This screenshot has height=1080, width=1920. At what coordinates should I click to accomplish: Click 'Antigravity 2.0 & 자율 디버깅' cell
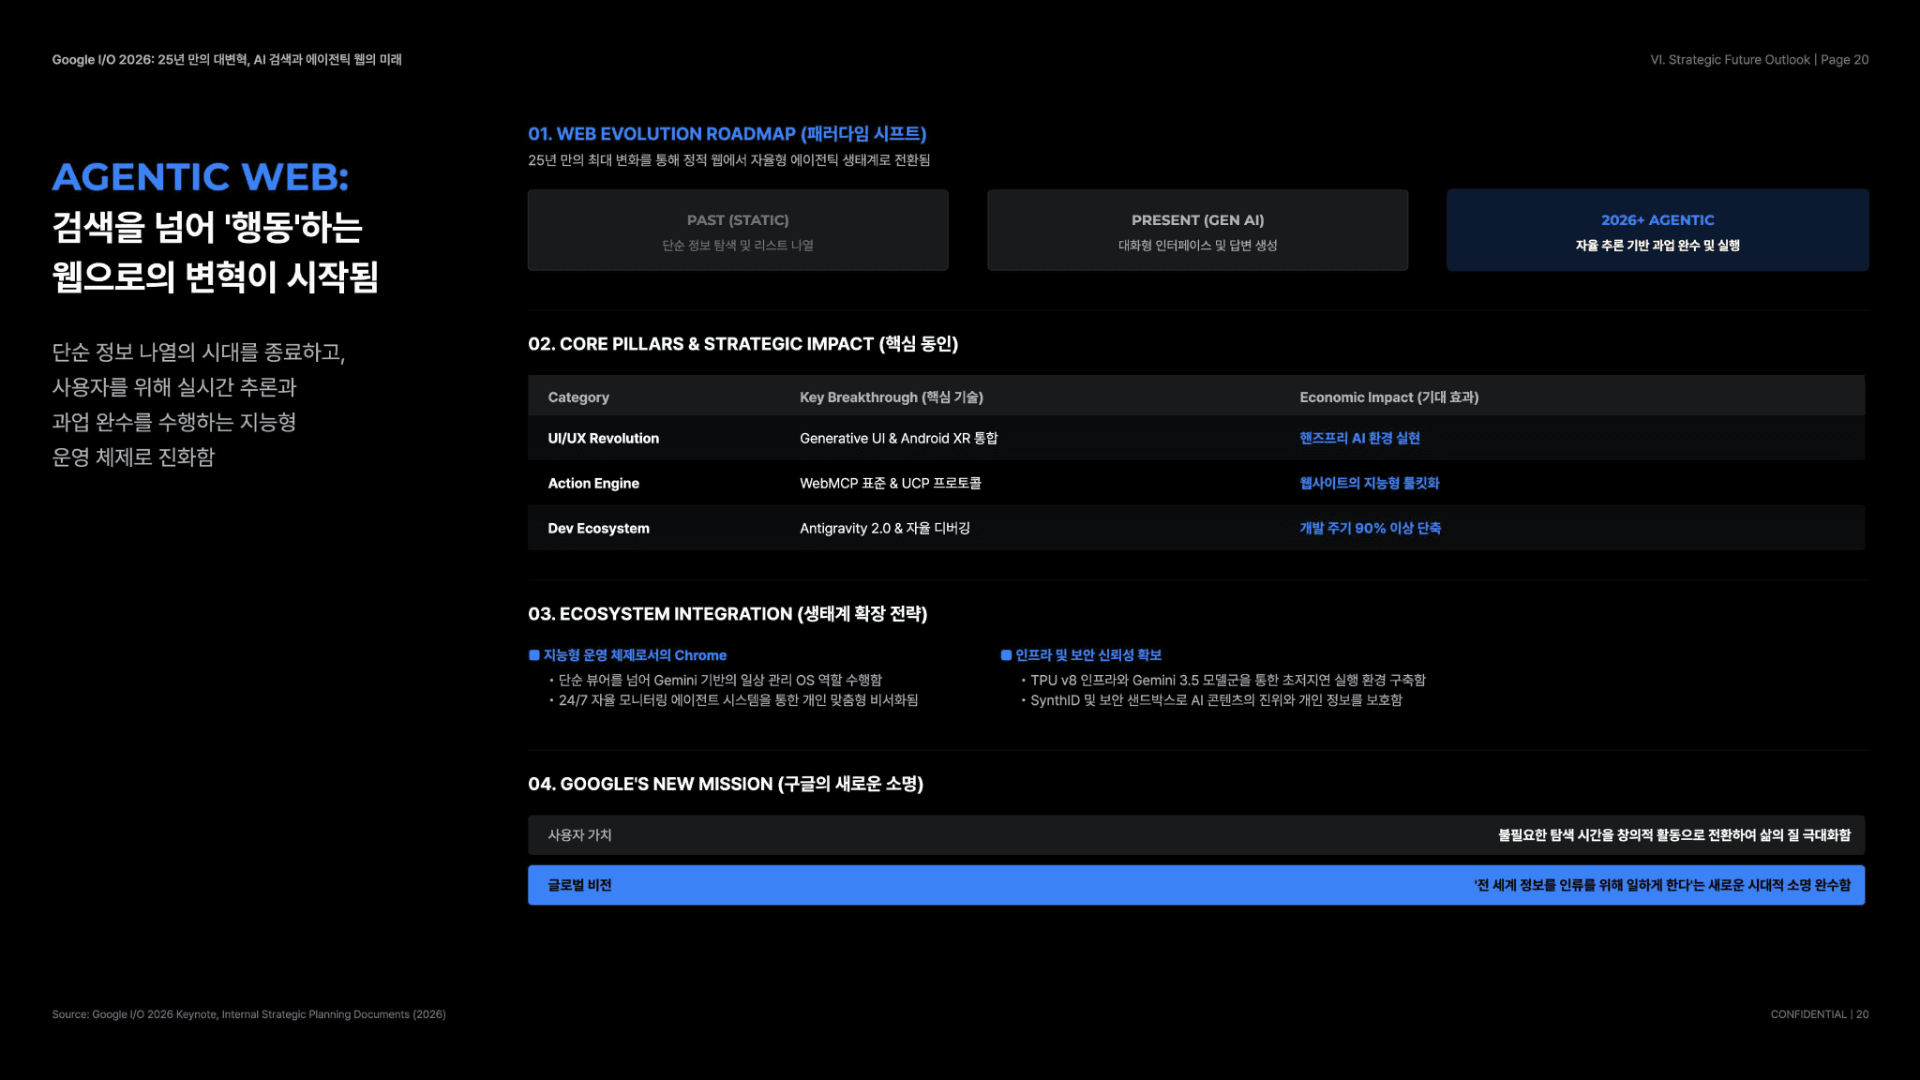pos(885,528)
